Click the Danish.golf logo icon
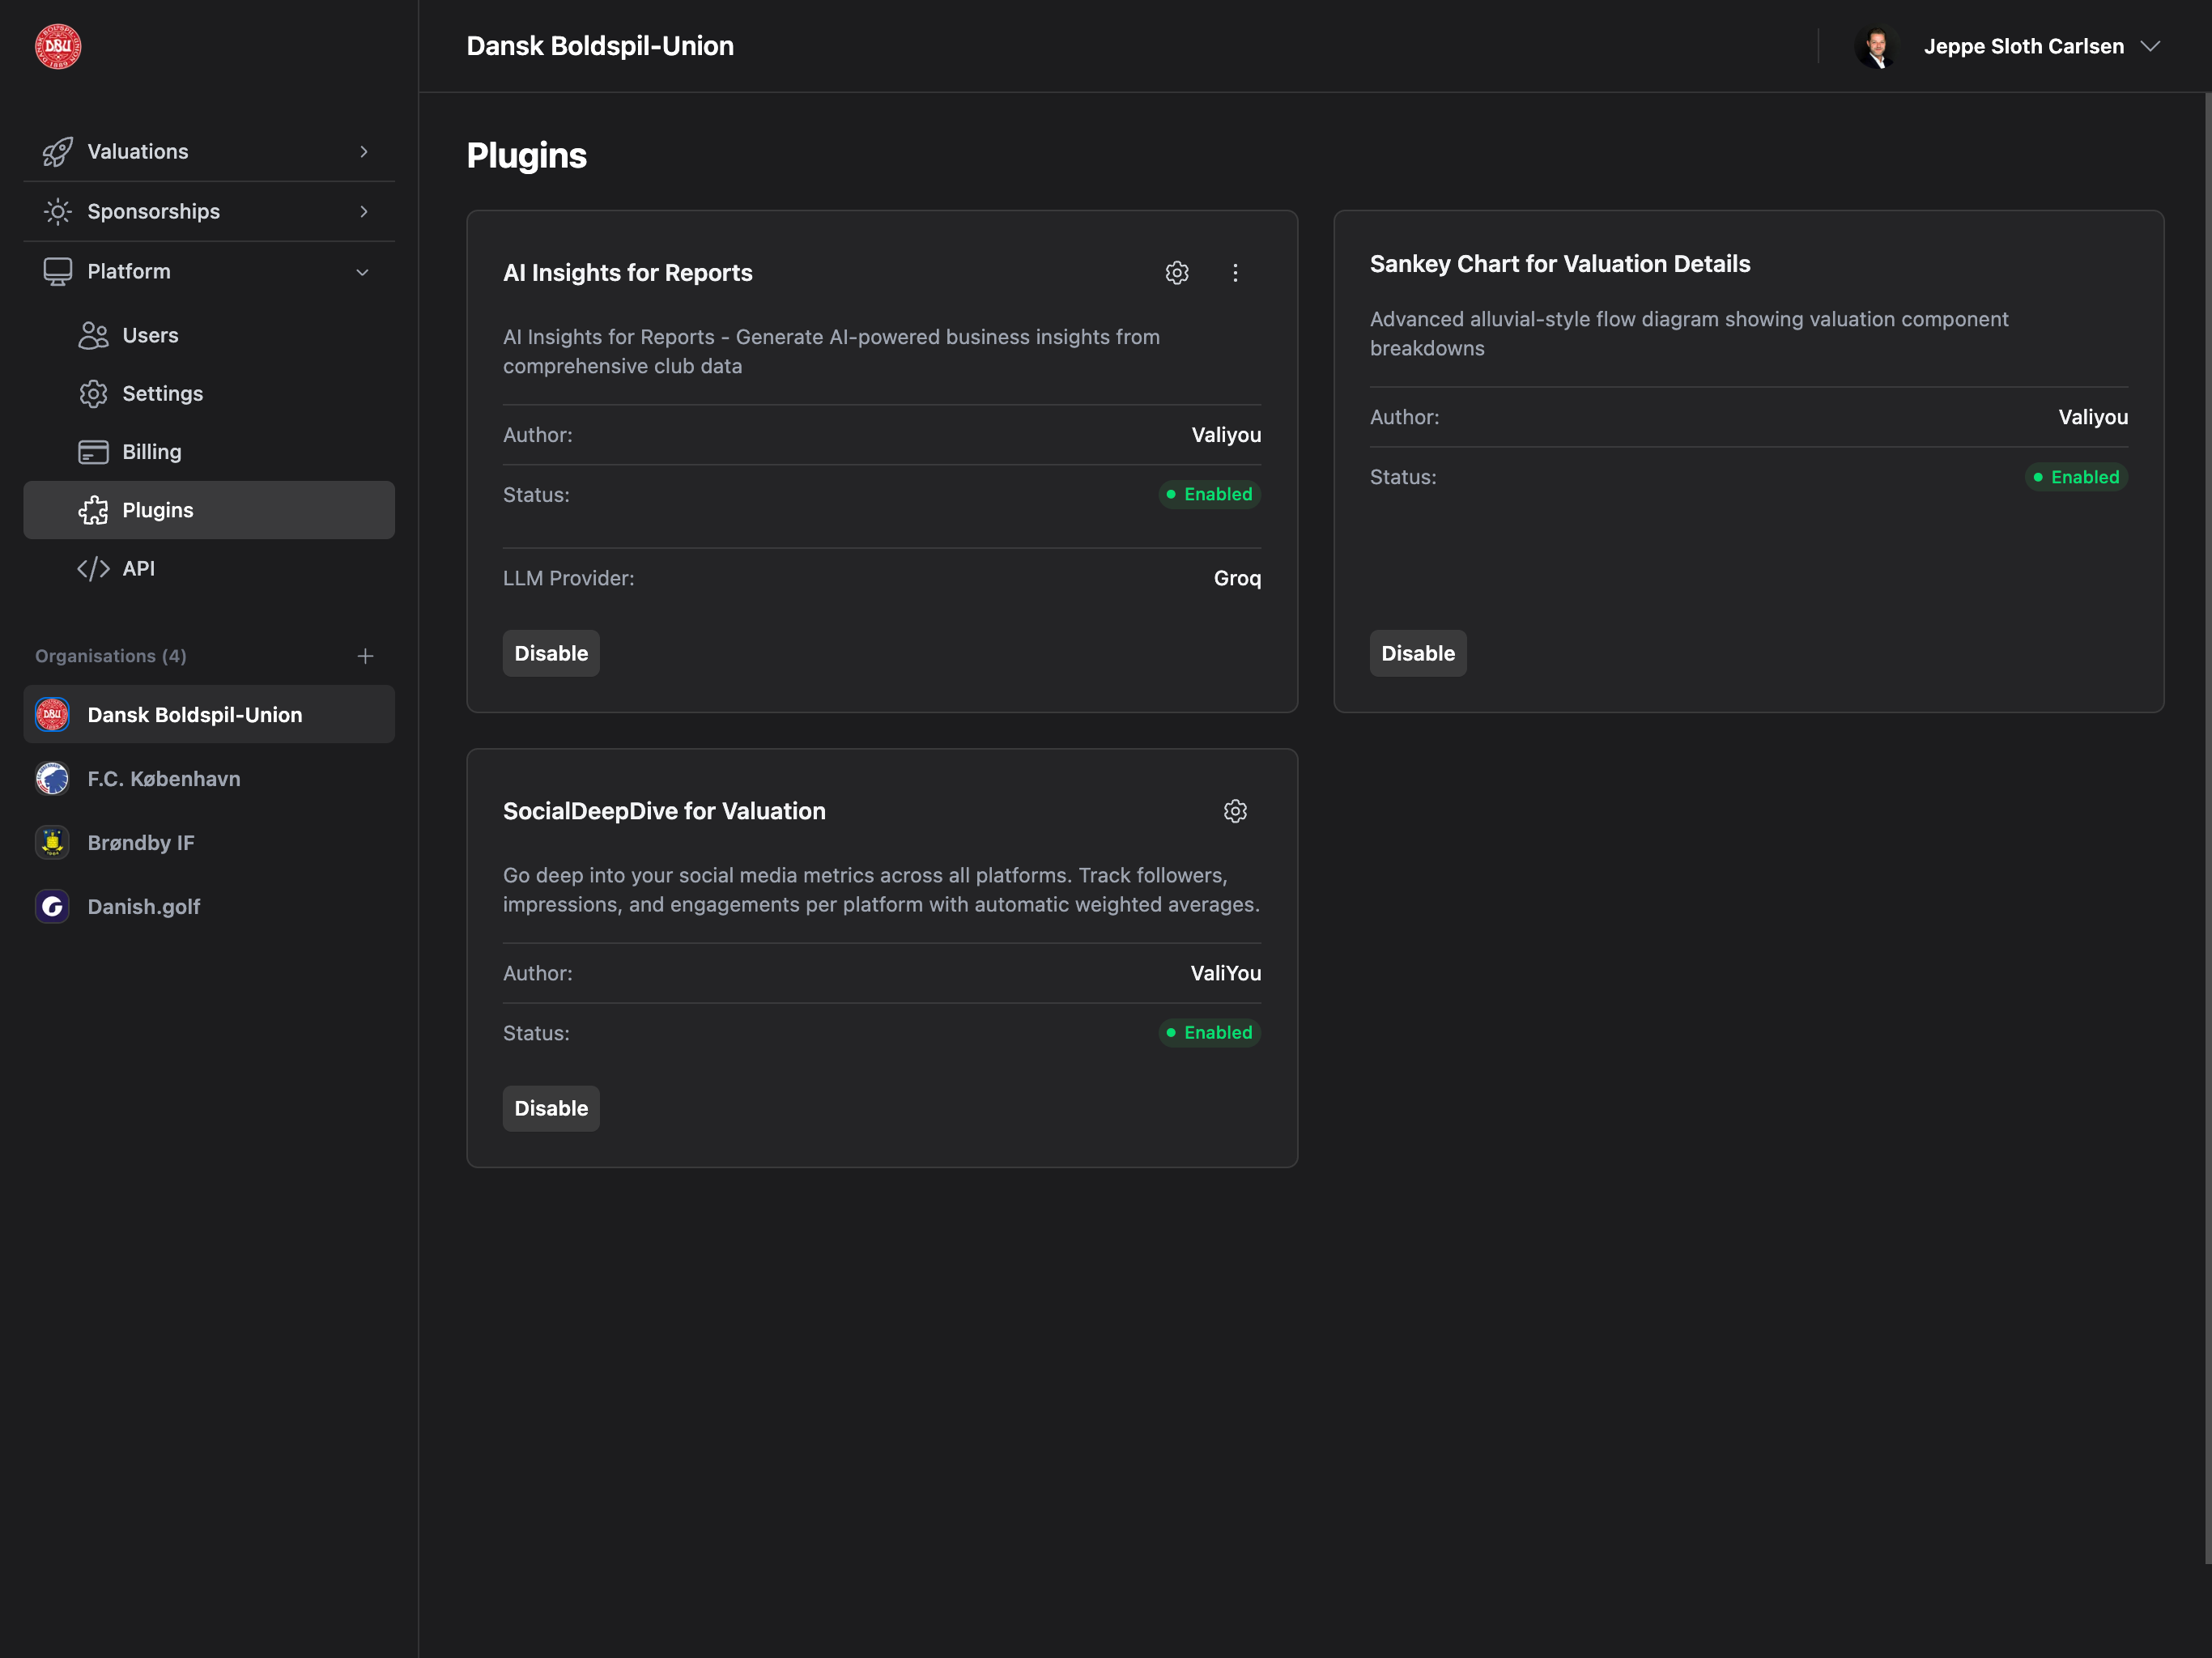Viewport: 2212px width, 1658px height. pos(52,907)
